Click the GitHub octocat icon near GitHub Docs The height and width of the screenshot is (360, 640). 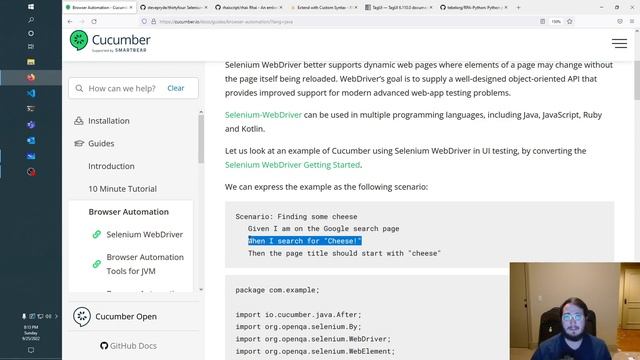[104, 346]
